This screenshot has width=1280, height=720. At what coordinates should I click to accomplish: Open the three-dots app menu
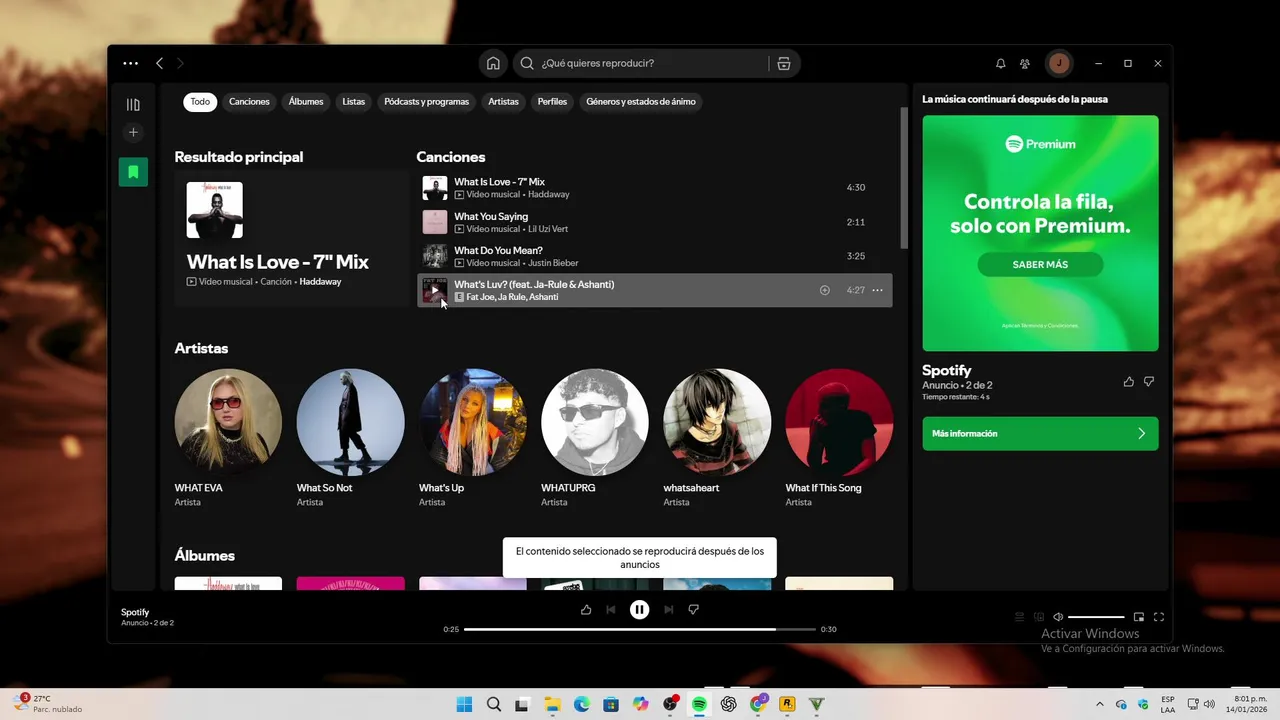click(x=131, y=63)
